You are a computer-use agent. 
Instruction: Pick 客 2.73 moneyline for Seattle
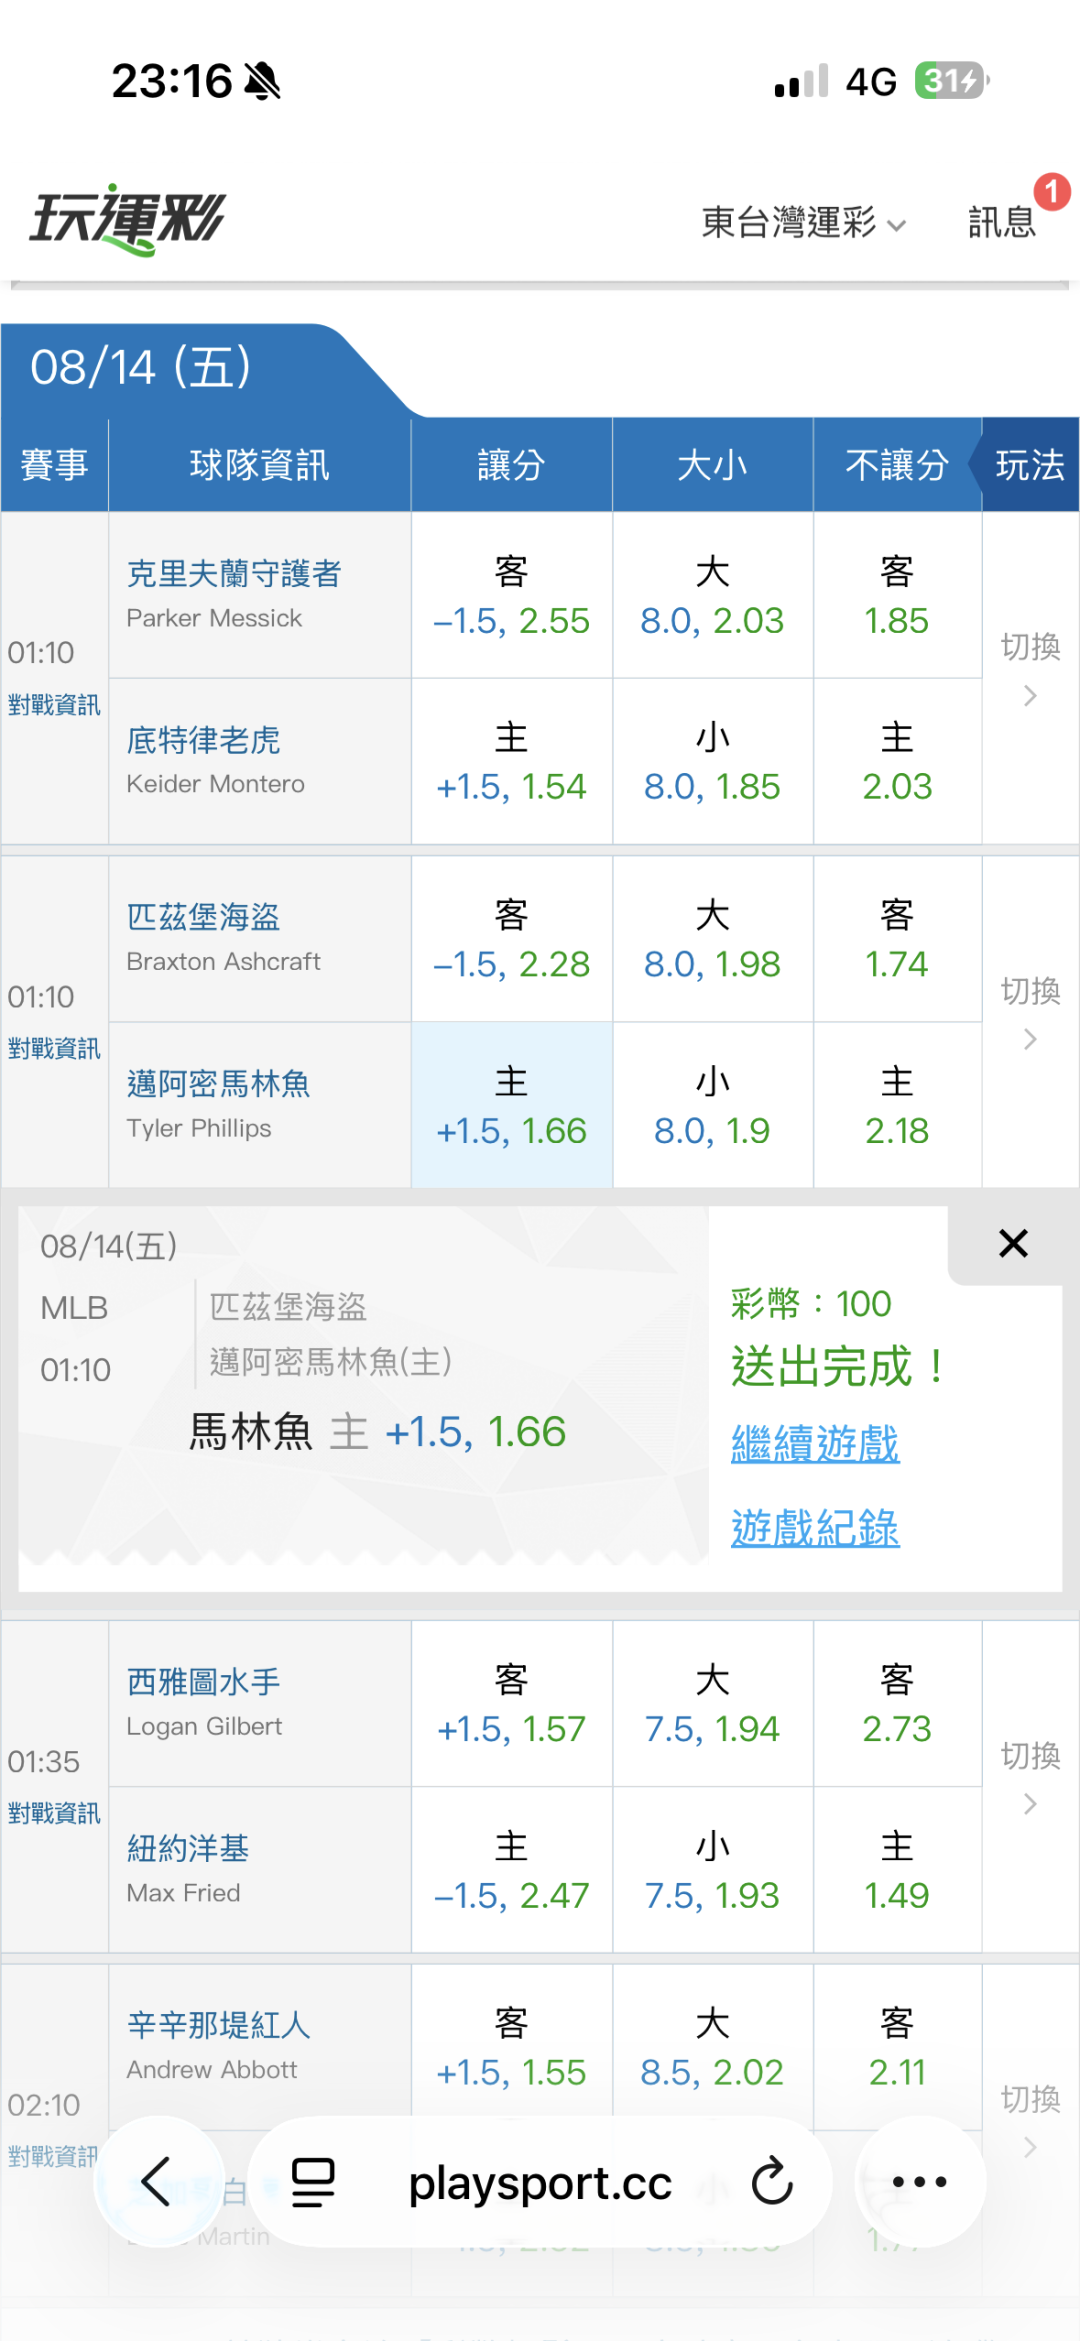897,1704
